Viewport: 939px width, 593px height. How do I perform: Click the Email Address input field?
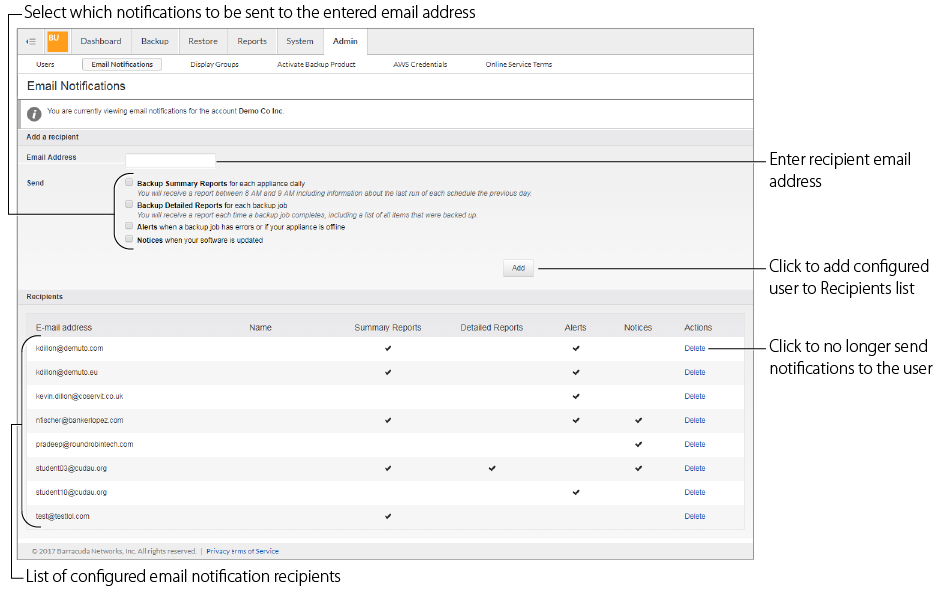click(170, 158)
